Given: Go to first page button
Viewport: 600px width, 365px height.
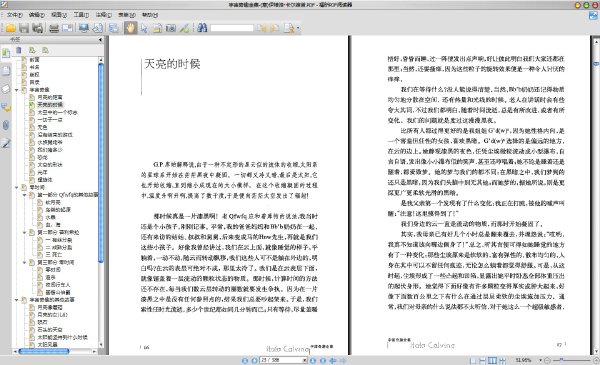Looking at the screenshot, I should (245, 360).
